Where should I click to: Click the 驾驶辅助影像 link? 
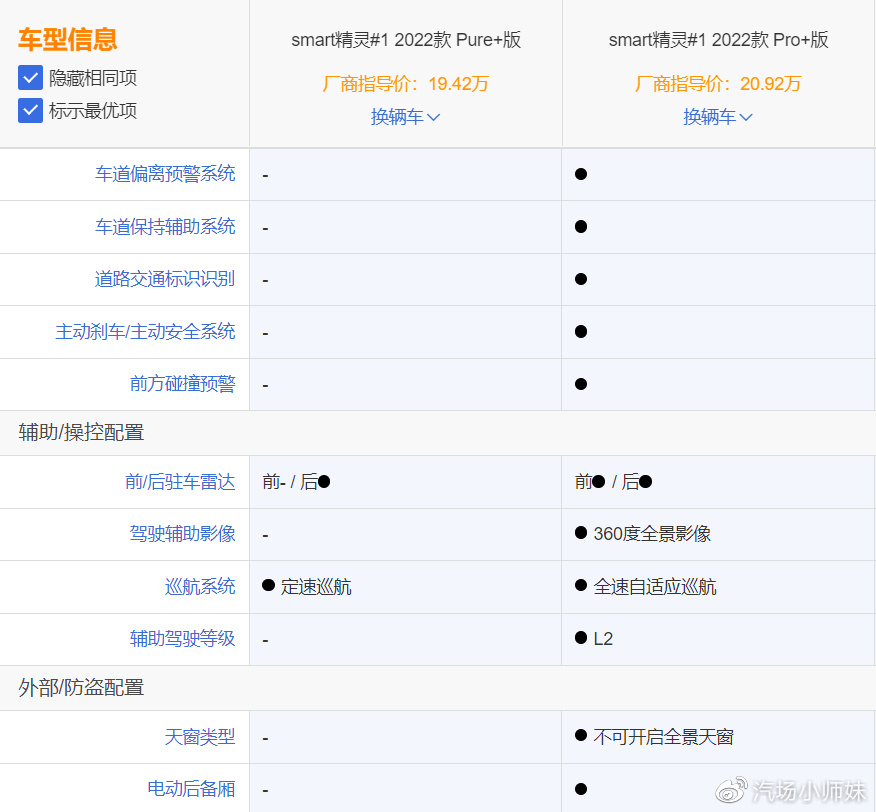[183, 534]
